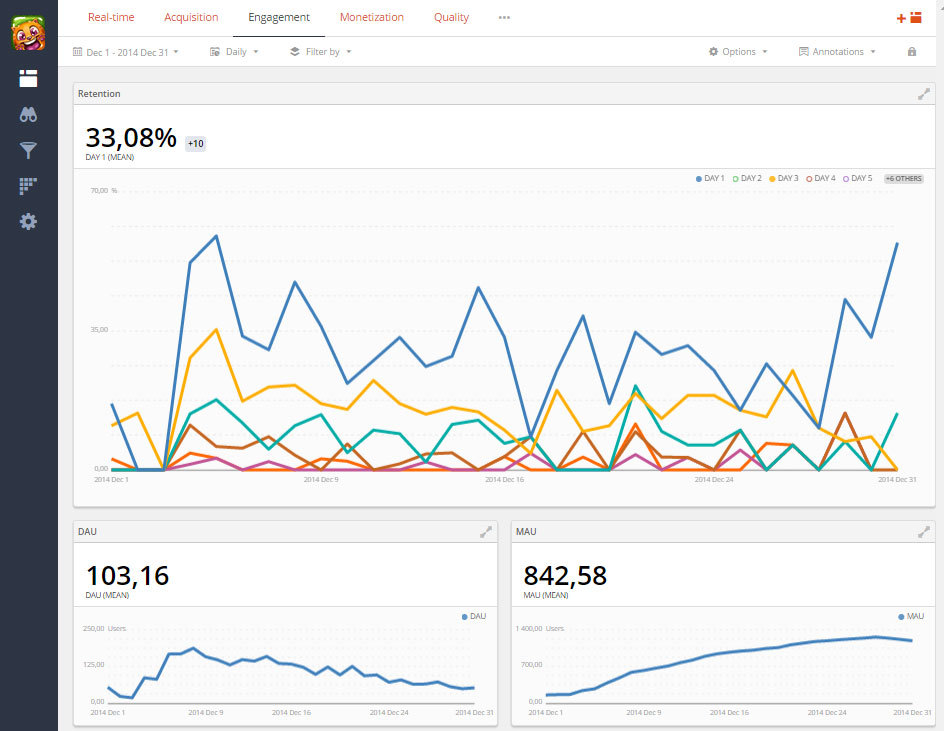Expand the MAU widget fullscreen
Image resolution: width=944 pixels, height=731 pixels.
tap(924, 532)
